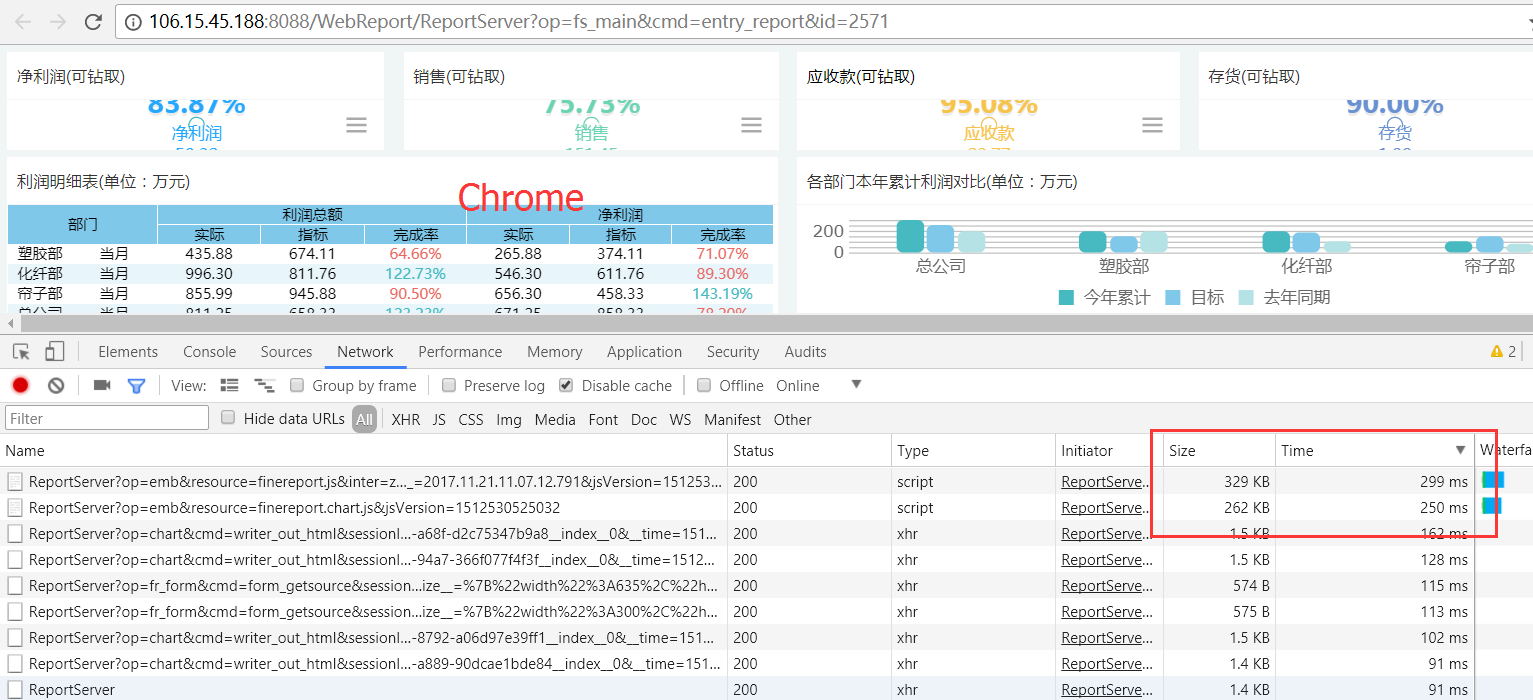Toggle the device toolbar icon
Viewport: 1533px width, 700px height.
click(55, 351)
